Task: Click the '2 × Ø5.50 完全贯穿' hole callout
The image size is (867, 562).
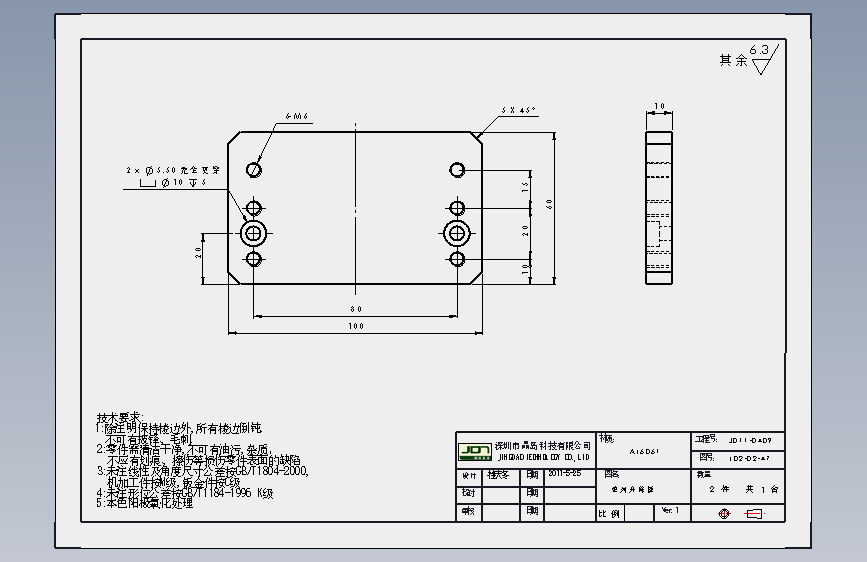Action: [173, 170]
